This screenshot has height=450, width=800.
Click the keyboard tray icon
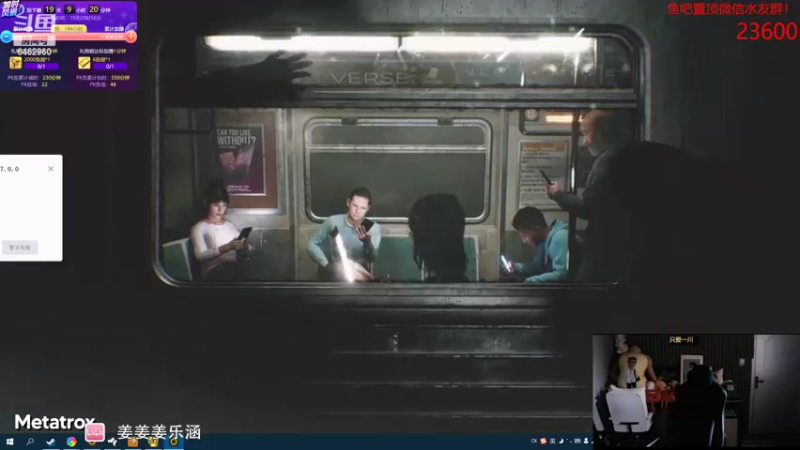[578, 441]
